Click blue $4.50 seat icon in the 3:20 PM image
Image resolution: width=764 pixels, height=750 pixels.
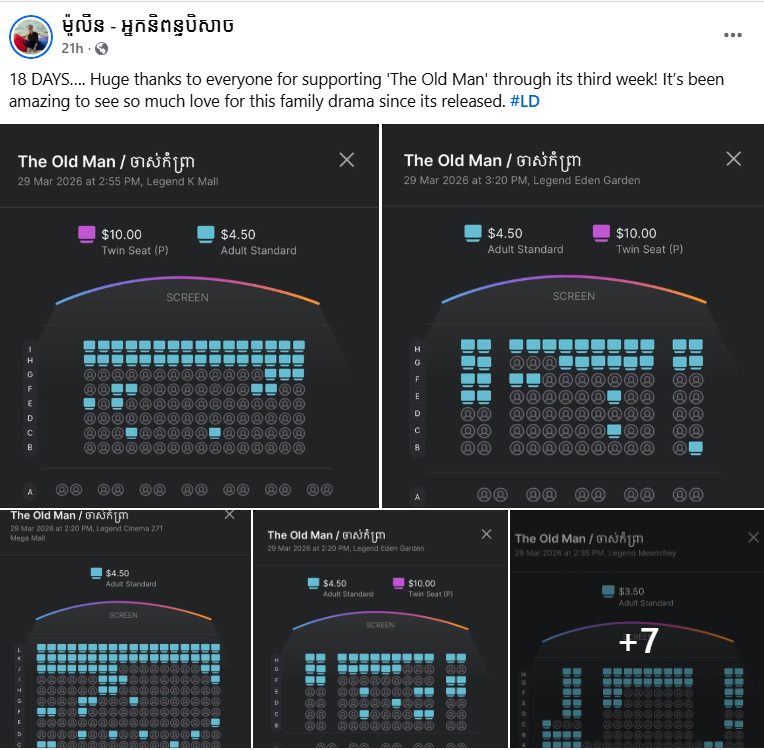coord(473,233)
